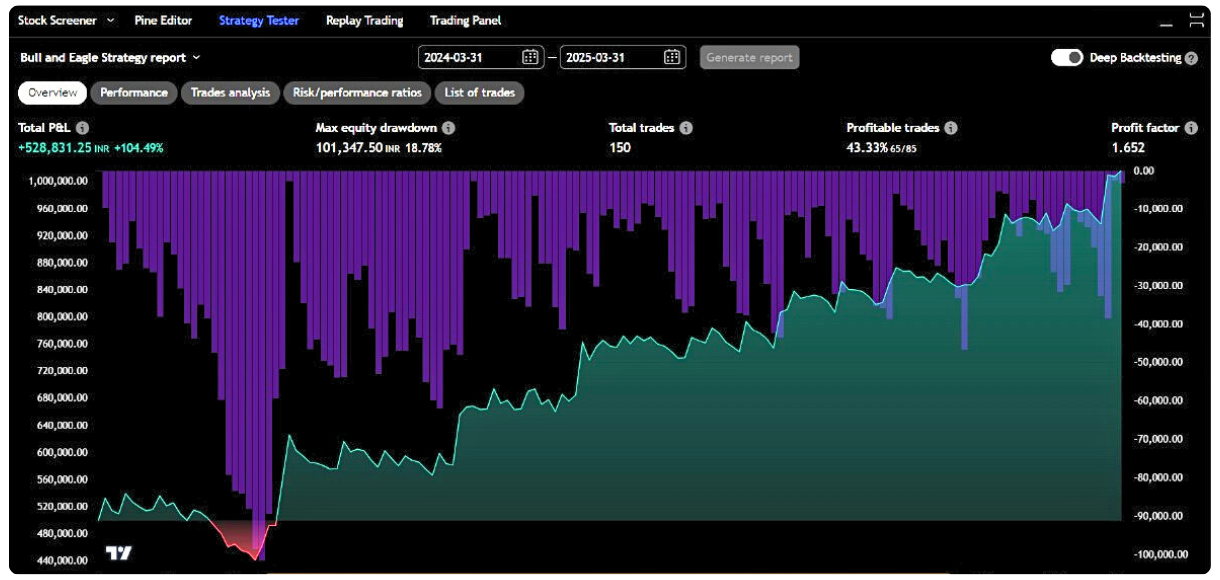The width and height of the screenshot is (1220, 580).
Task: Click the total trades count 150
Action: (x=619, y=148)
